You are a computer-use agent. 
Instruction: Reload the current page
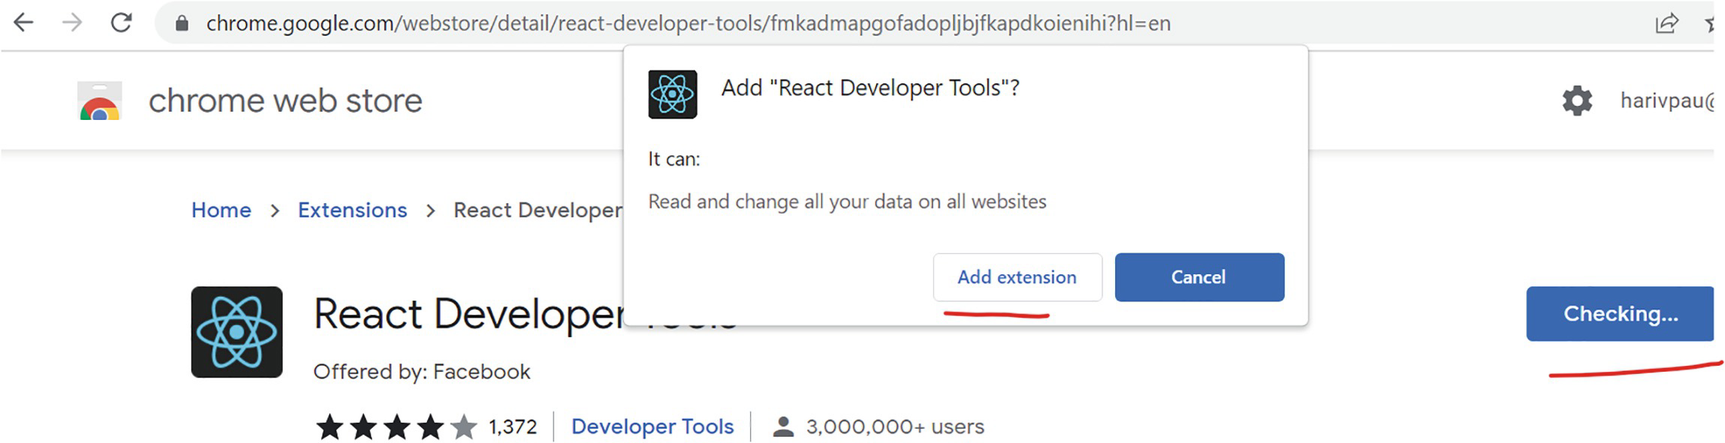[x=121, y=23]
